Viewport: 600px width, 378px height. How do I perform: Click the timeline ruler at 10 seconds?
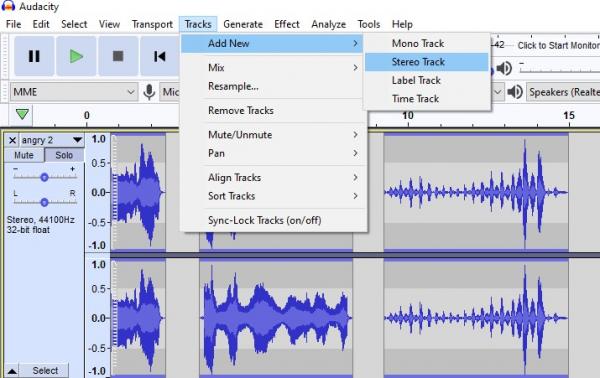click(x=408, y=116)
